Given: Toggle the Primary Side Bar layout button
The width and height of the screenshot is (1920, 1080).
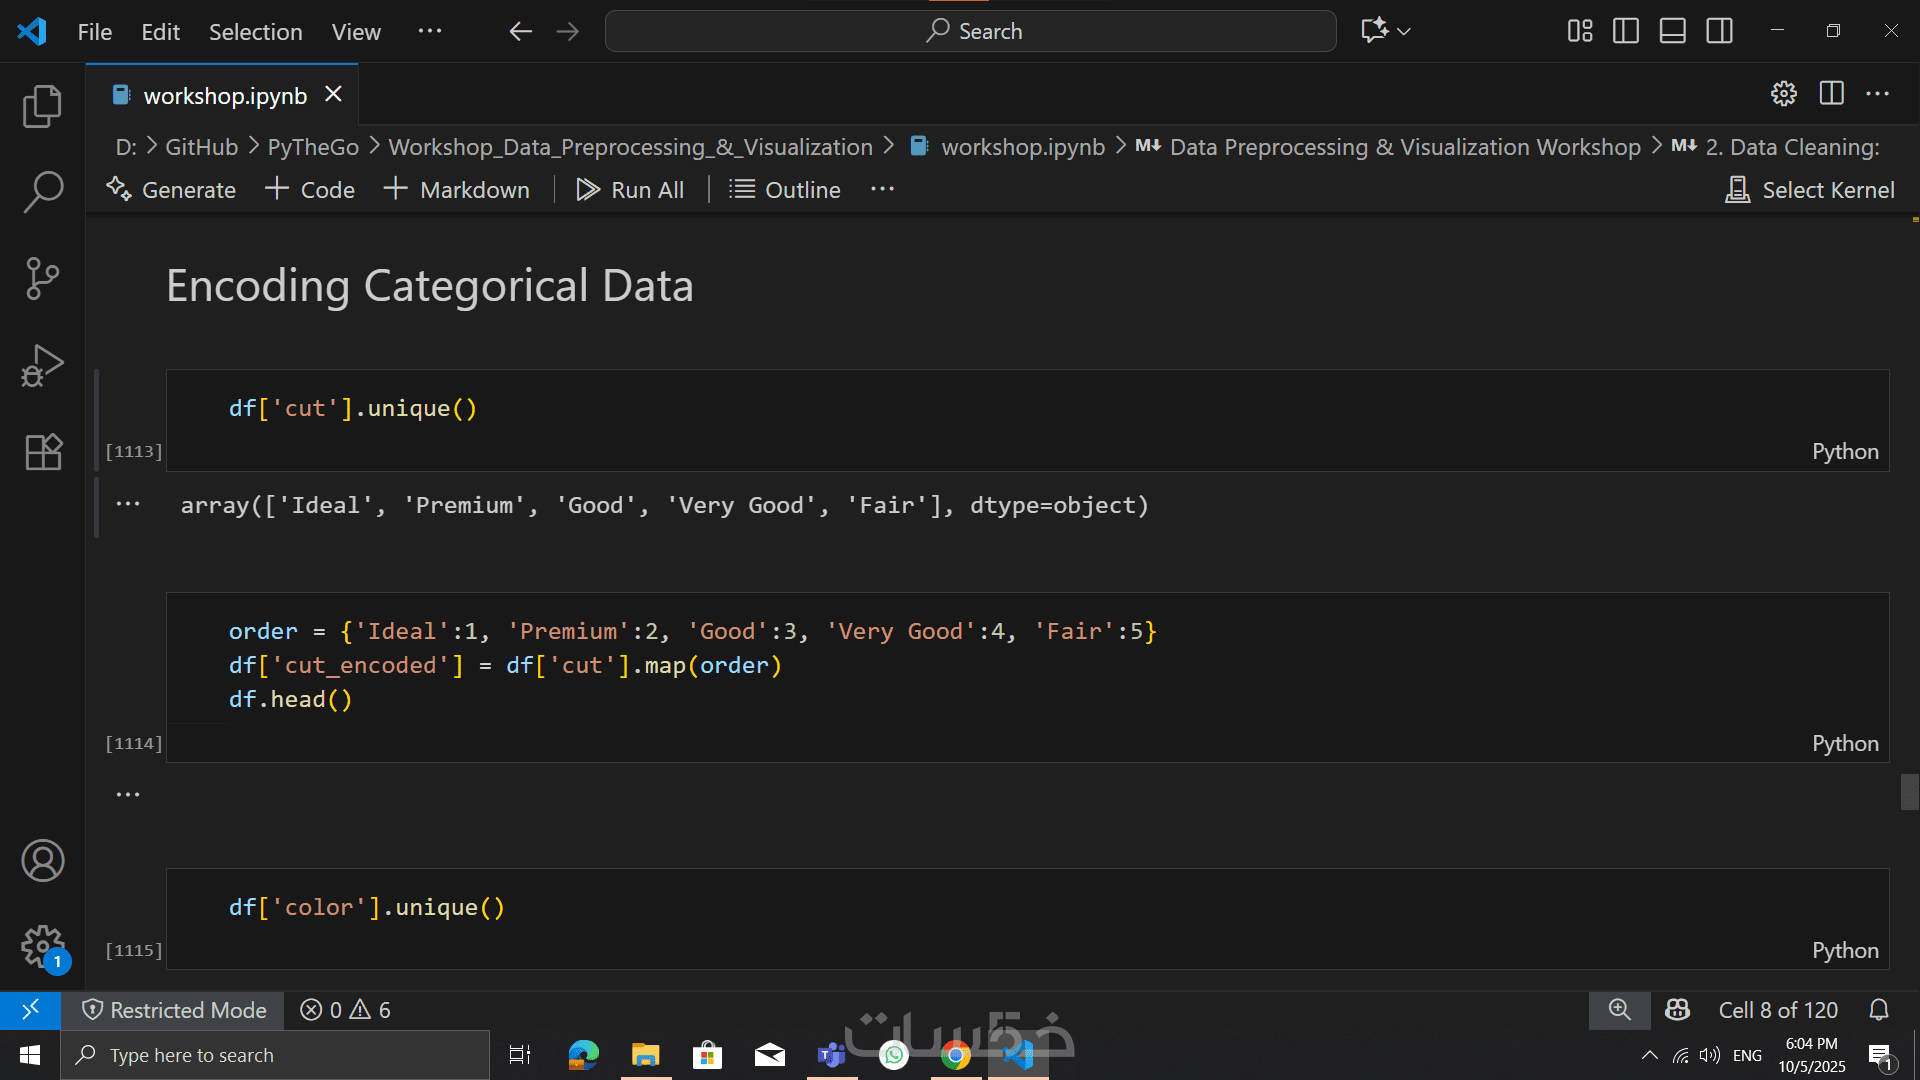Looking at the screenshot, I should [x=1626, y=31].
